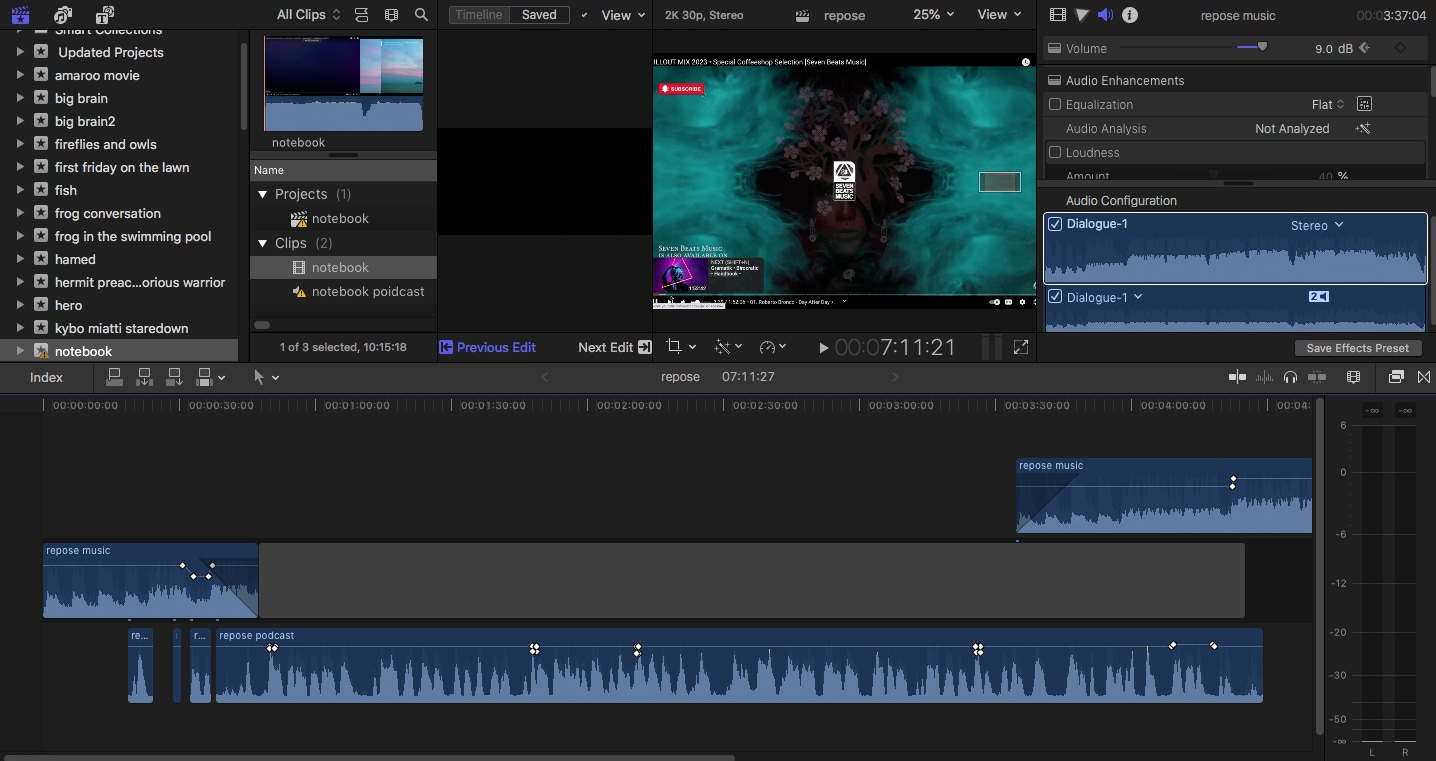
Task: Show the Libraries sidebar
Action: [19, 15]
